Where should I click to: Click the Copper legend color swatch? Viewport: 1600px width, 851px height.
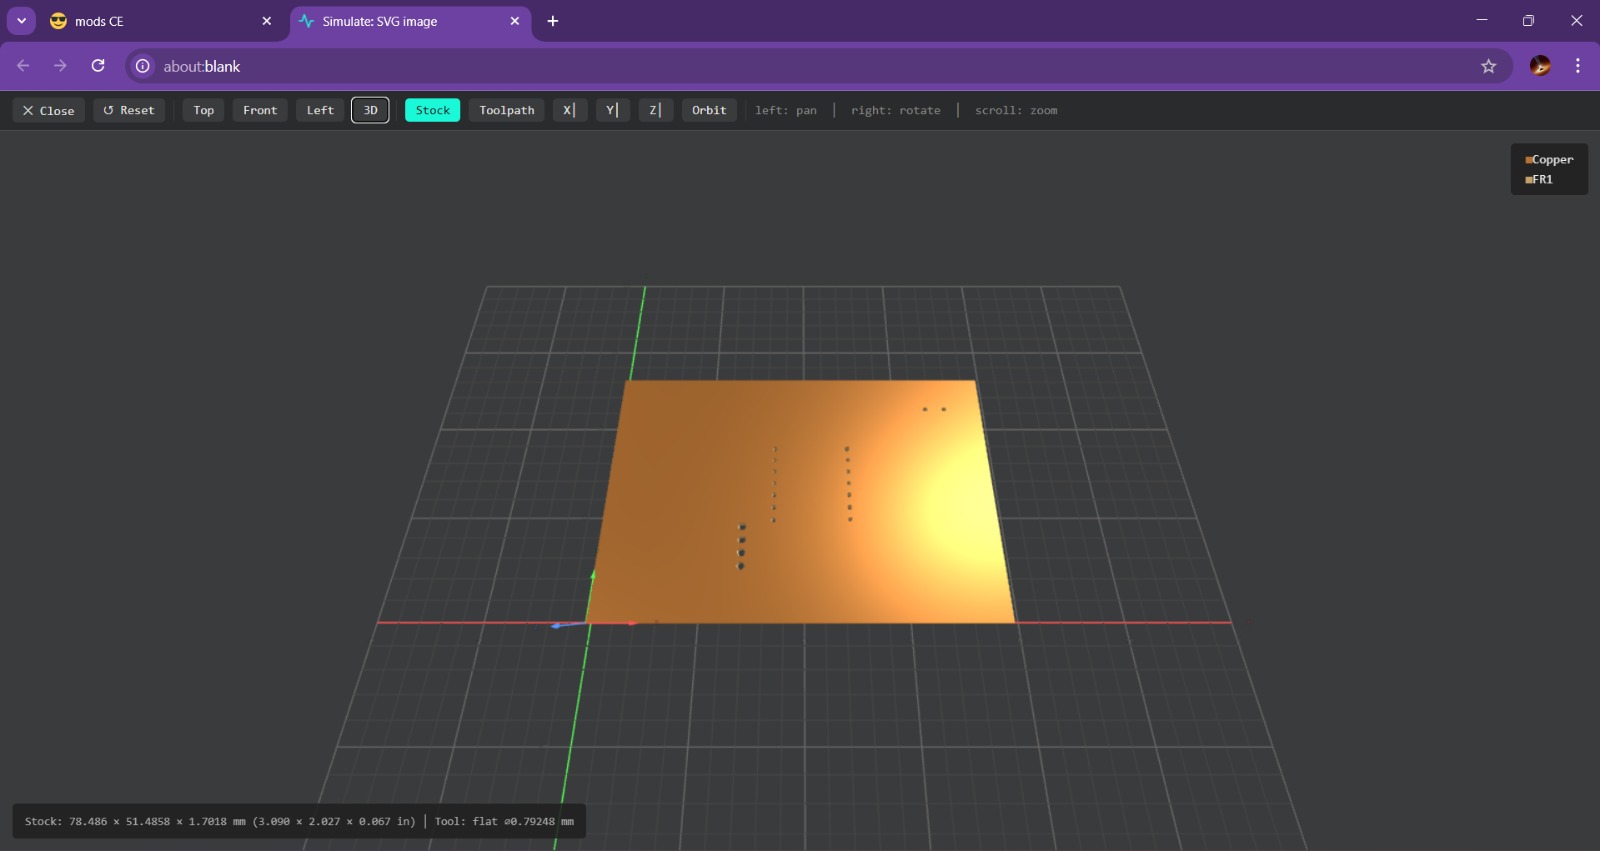point(1528,160)
